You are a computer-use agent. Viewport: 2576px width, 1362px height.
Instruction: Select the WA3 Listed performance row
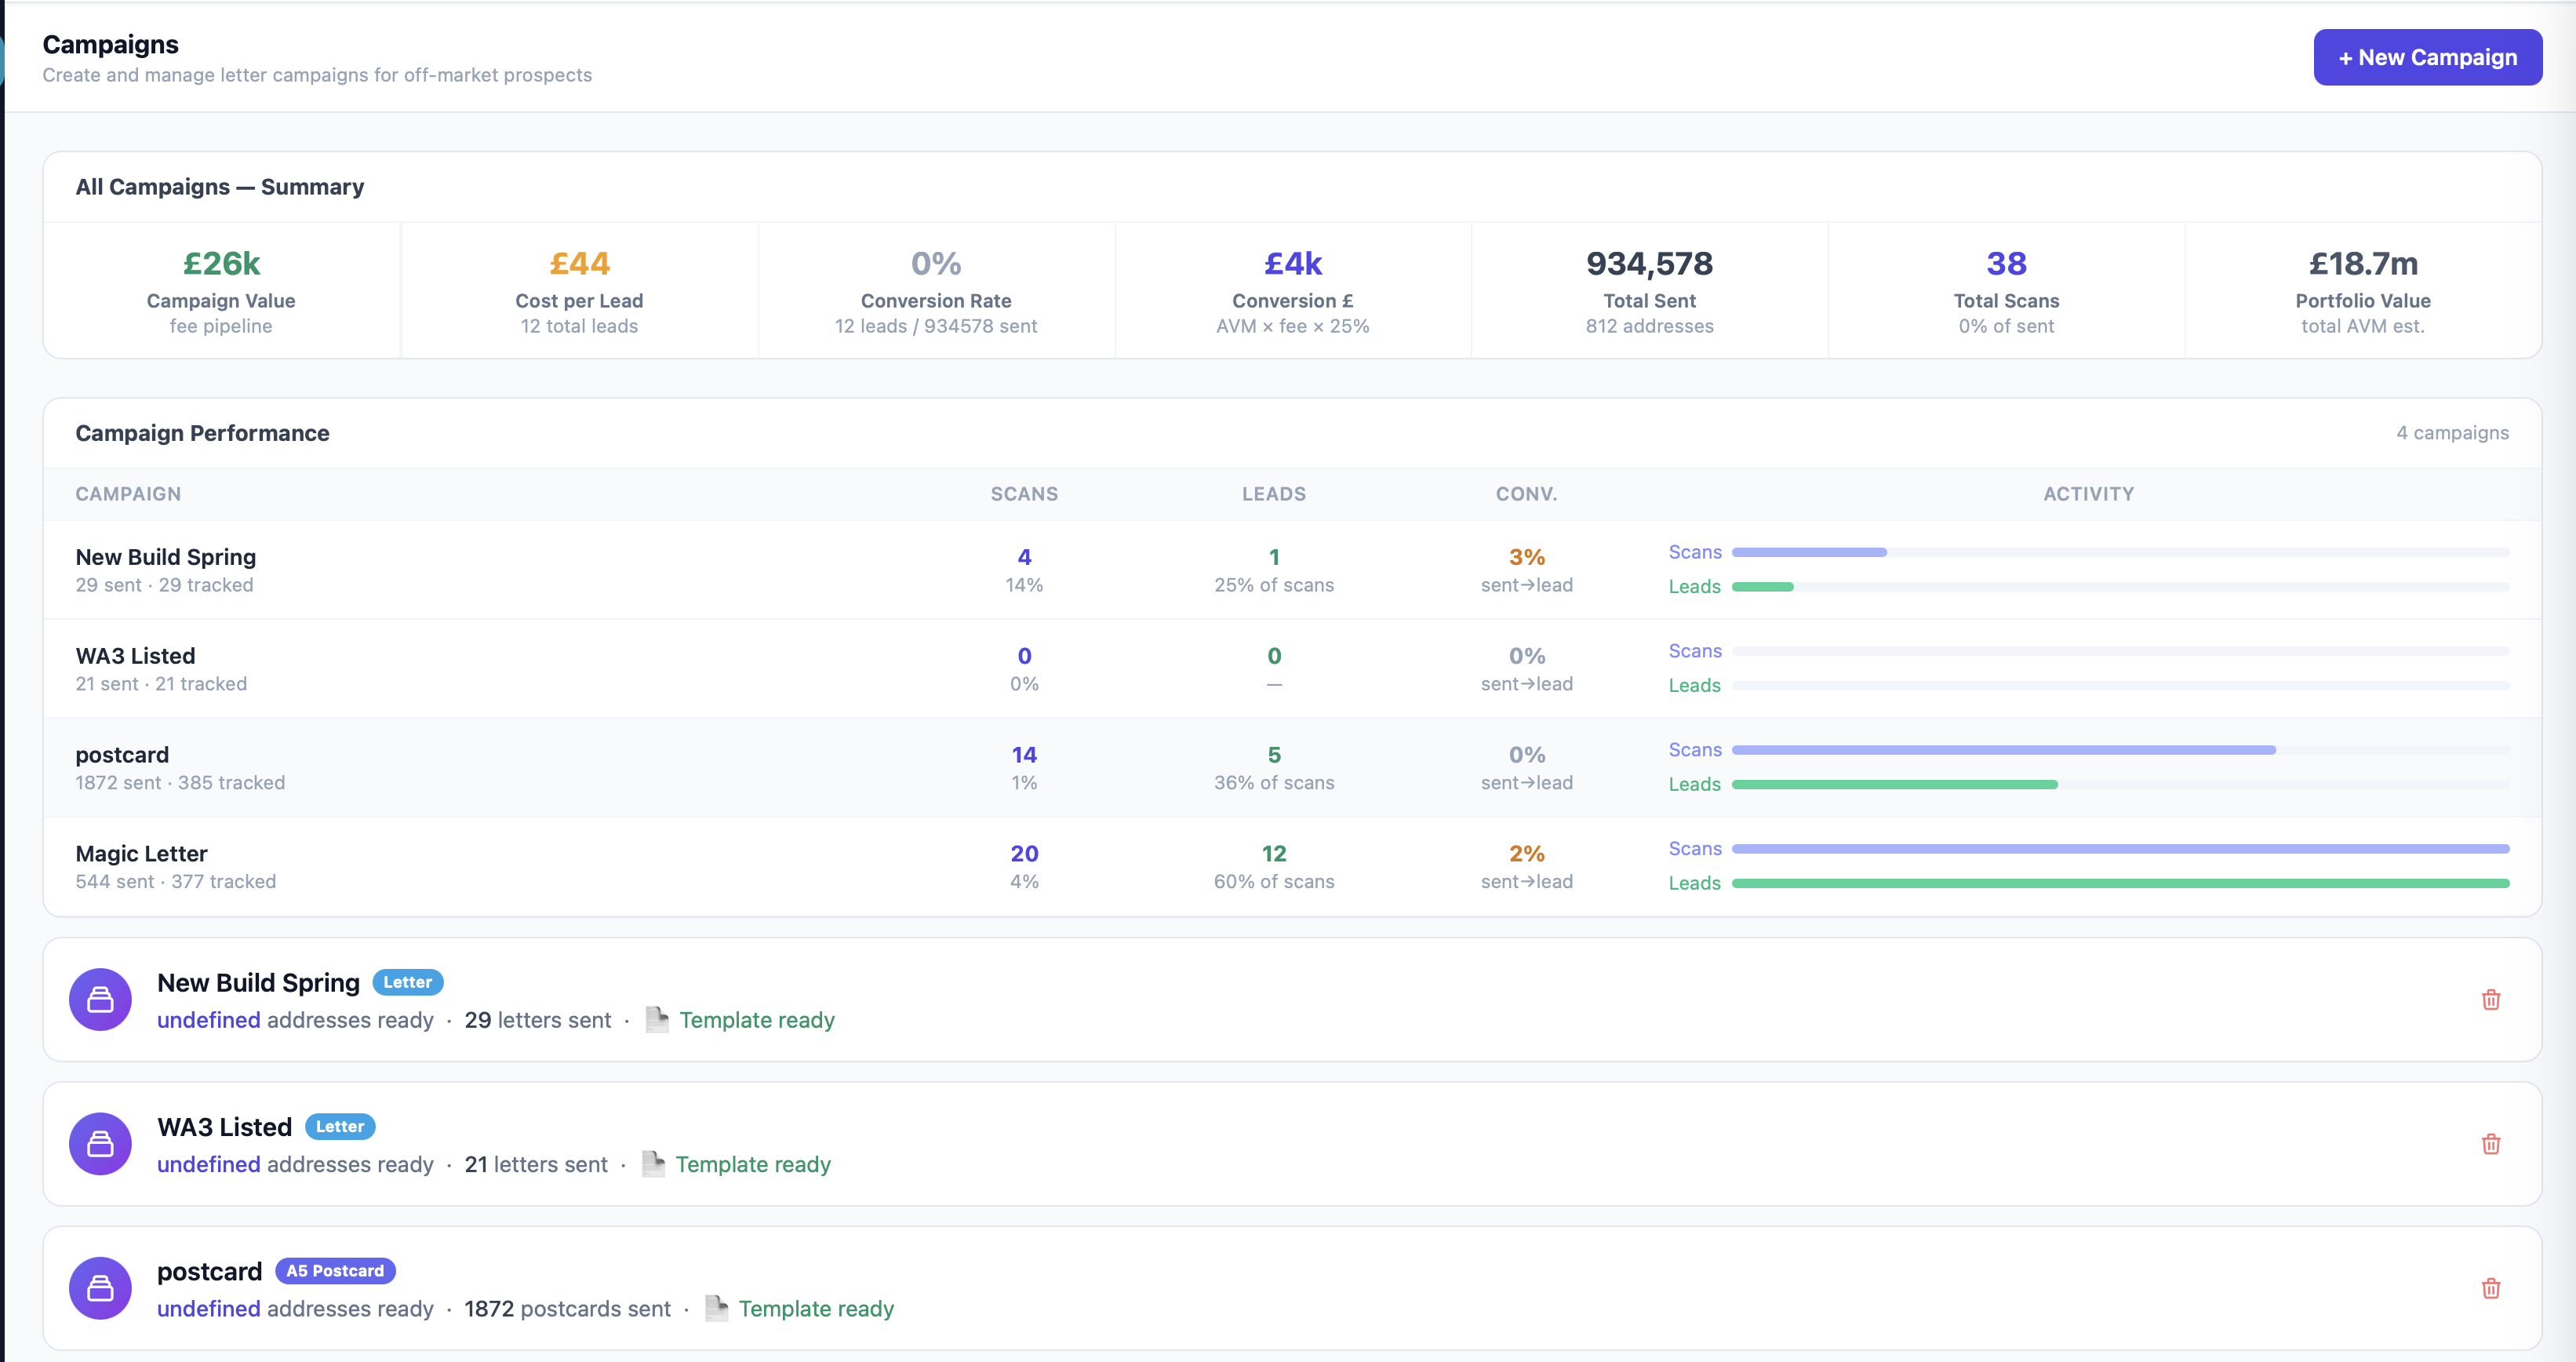tap(1292, 668)
